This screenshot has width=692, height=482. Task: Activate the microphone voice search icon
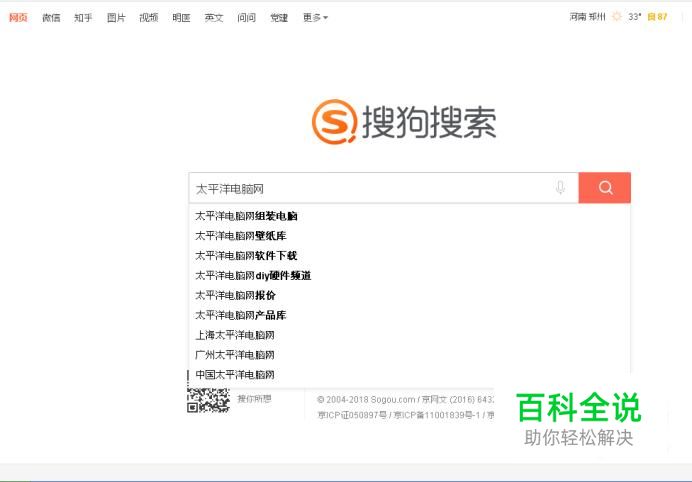[x=560, y=188]
